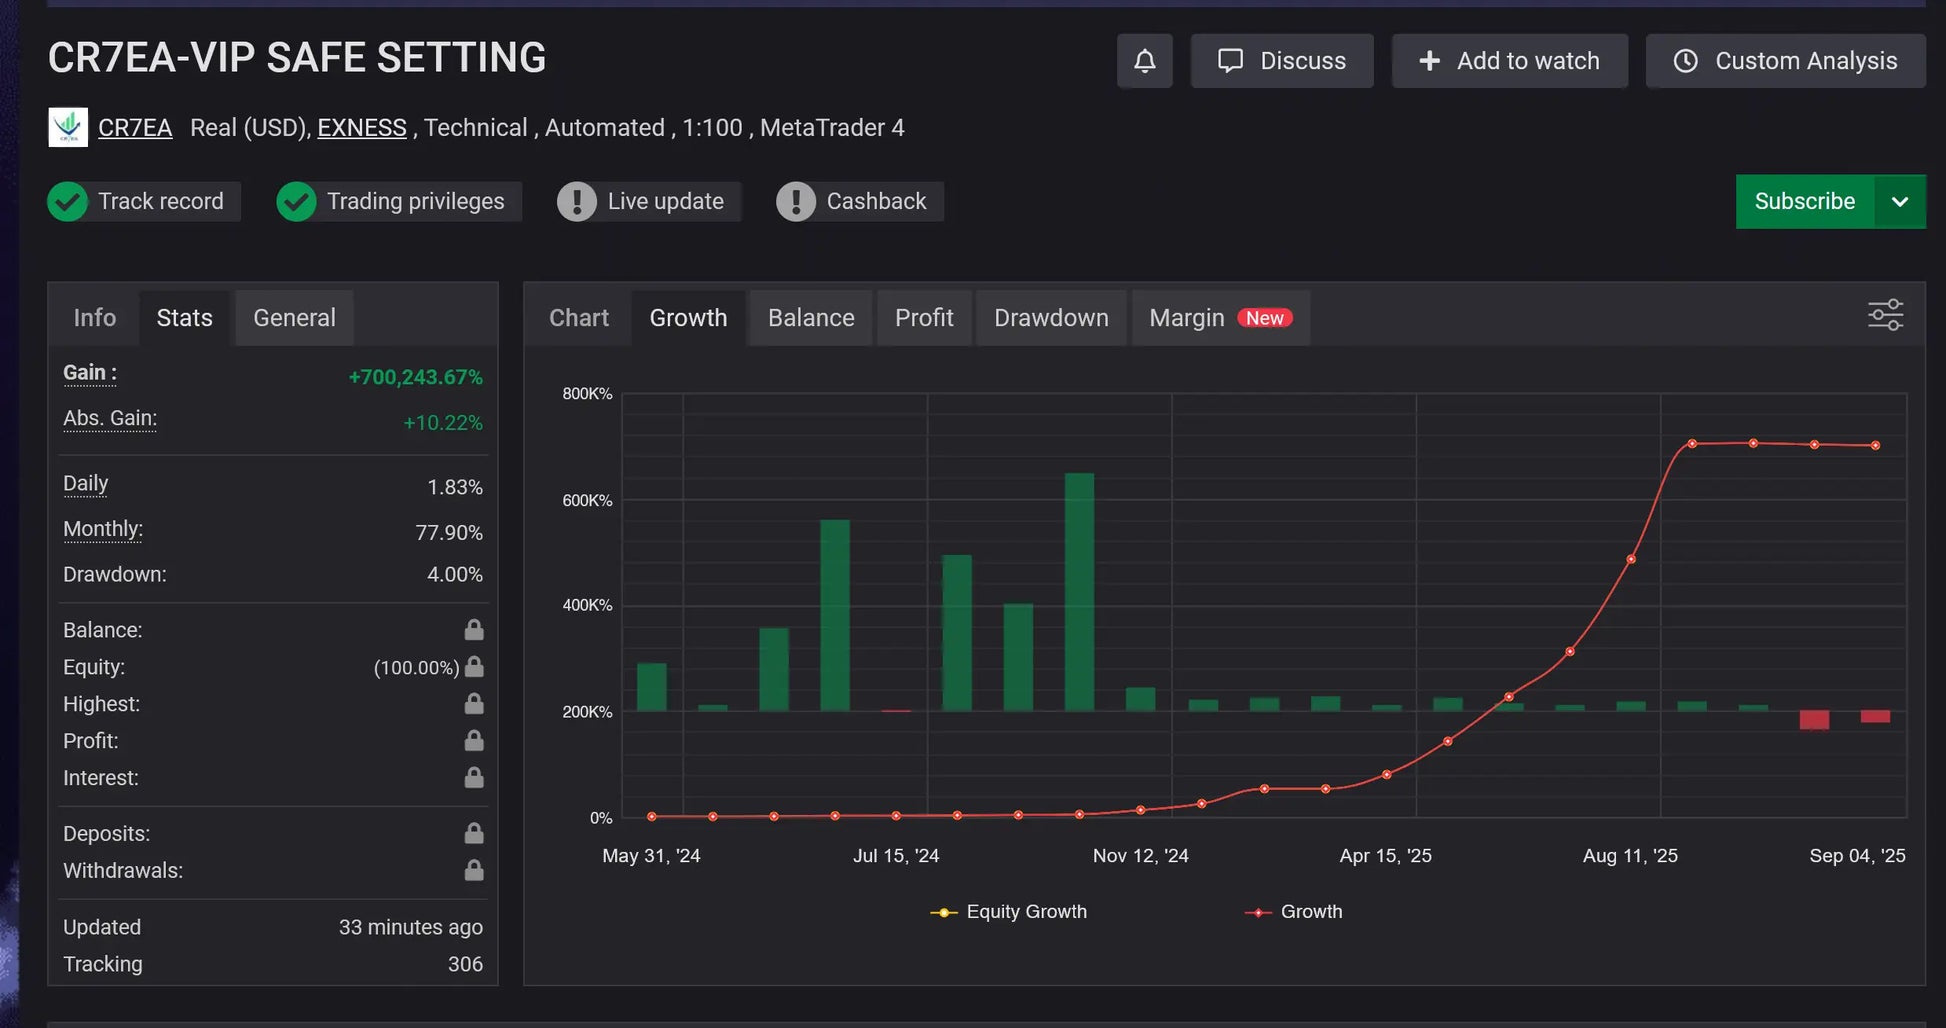Open the Profit tab

pos(924,318)
